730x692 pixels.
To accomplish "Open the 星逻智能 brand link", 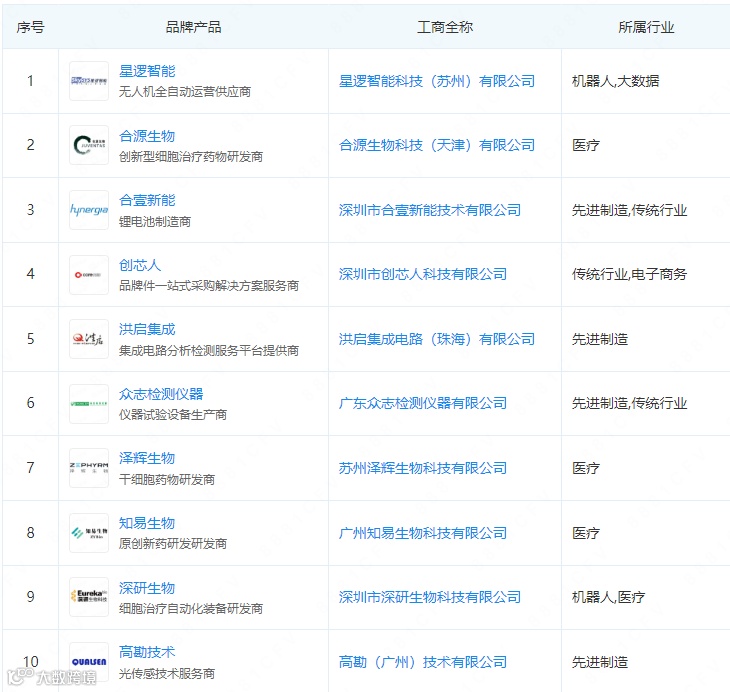I will pos(147,71).
